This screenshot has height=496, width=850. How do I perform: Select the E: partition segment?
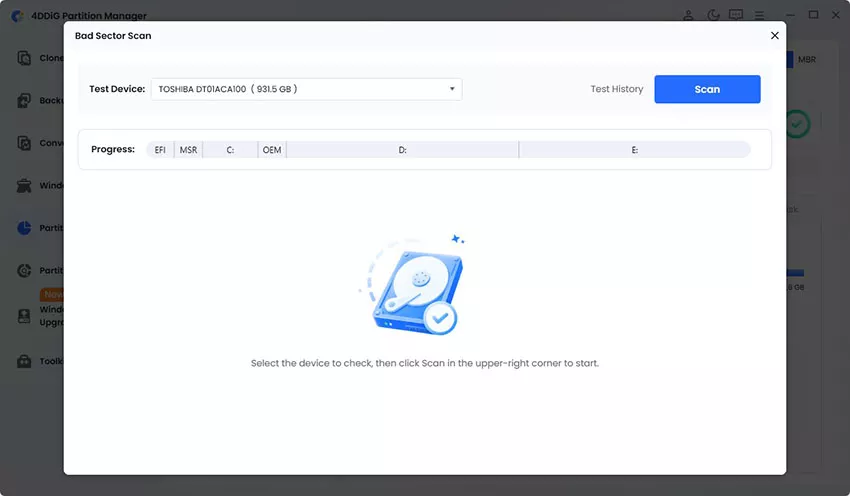point(634,150)
